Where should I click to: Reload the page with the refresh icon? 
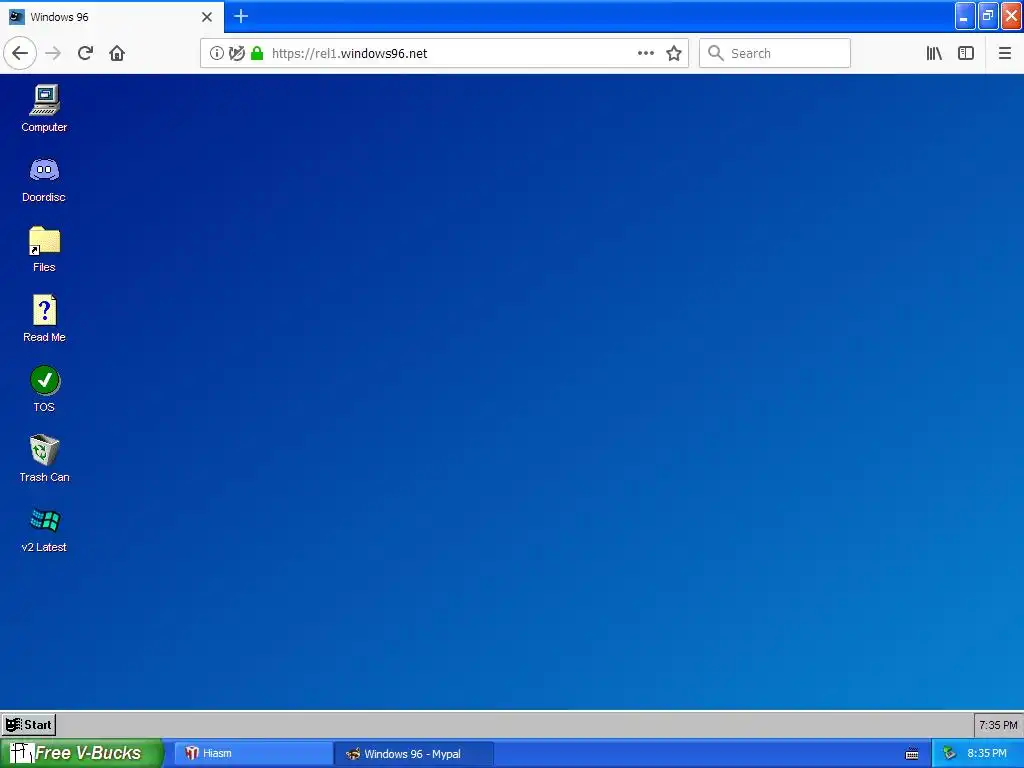coord(85,54)
